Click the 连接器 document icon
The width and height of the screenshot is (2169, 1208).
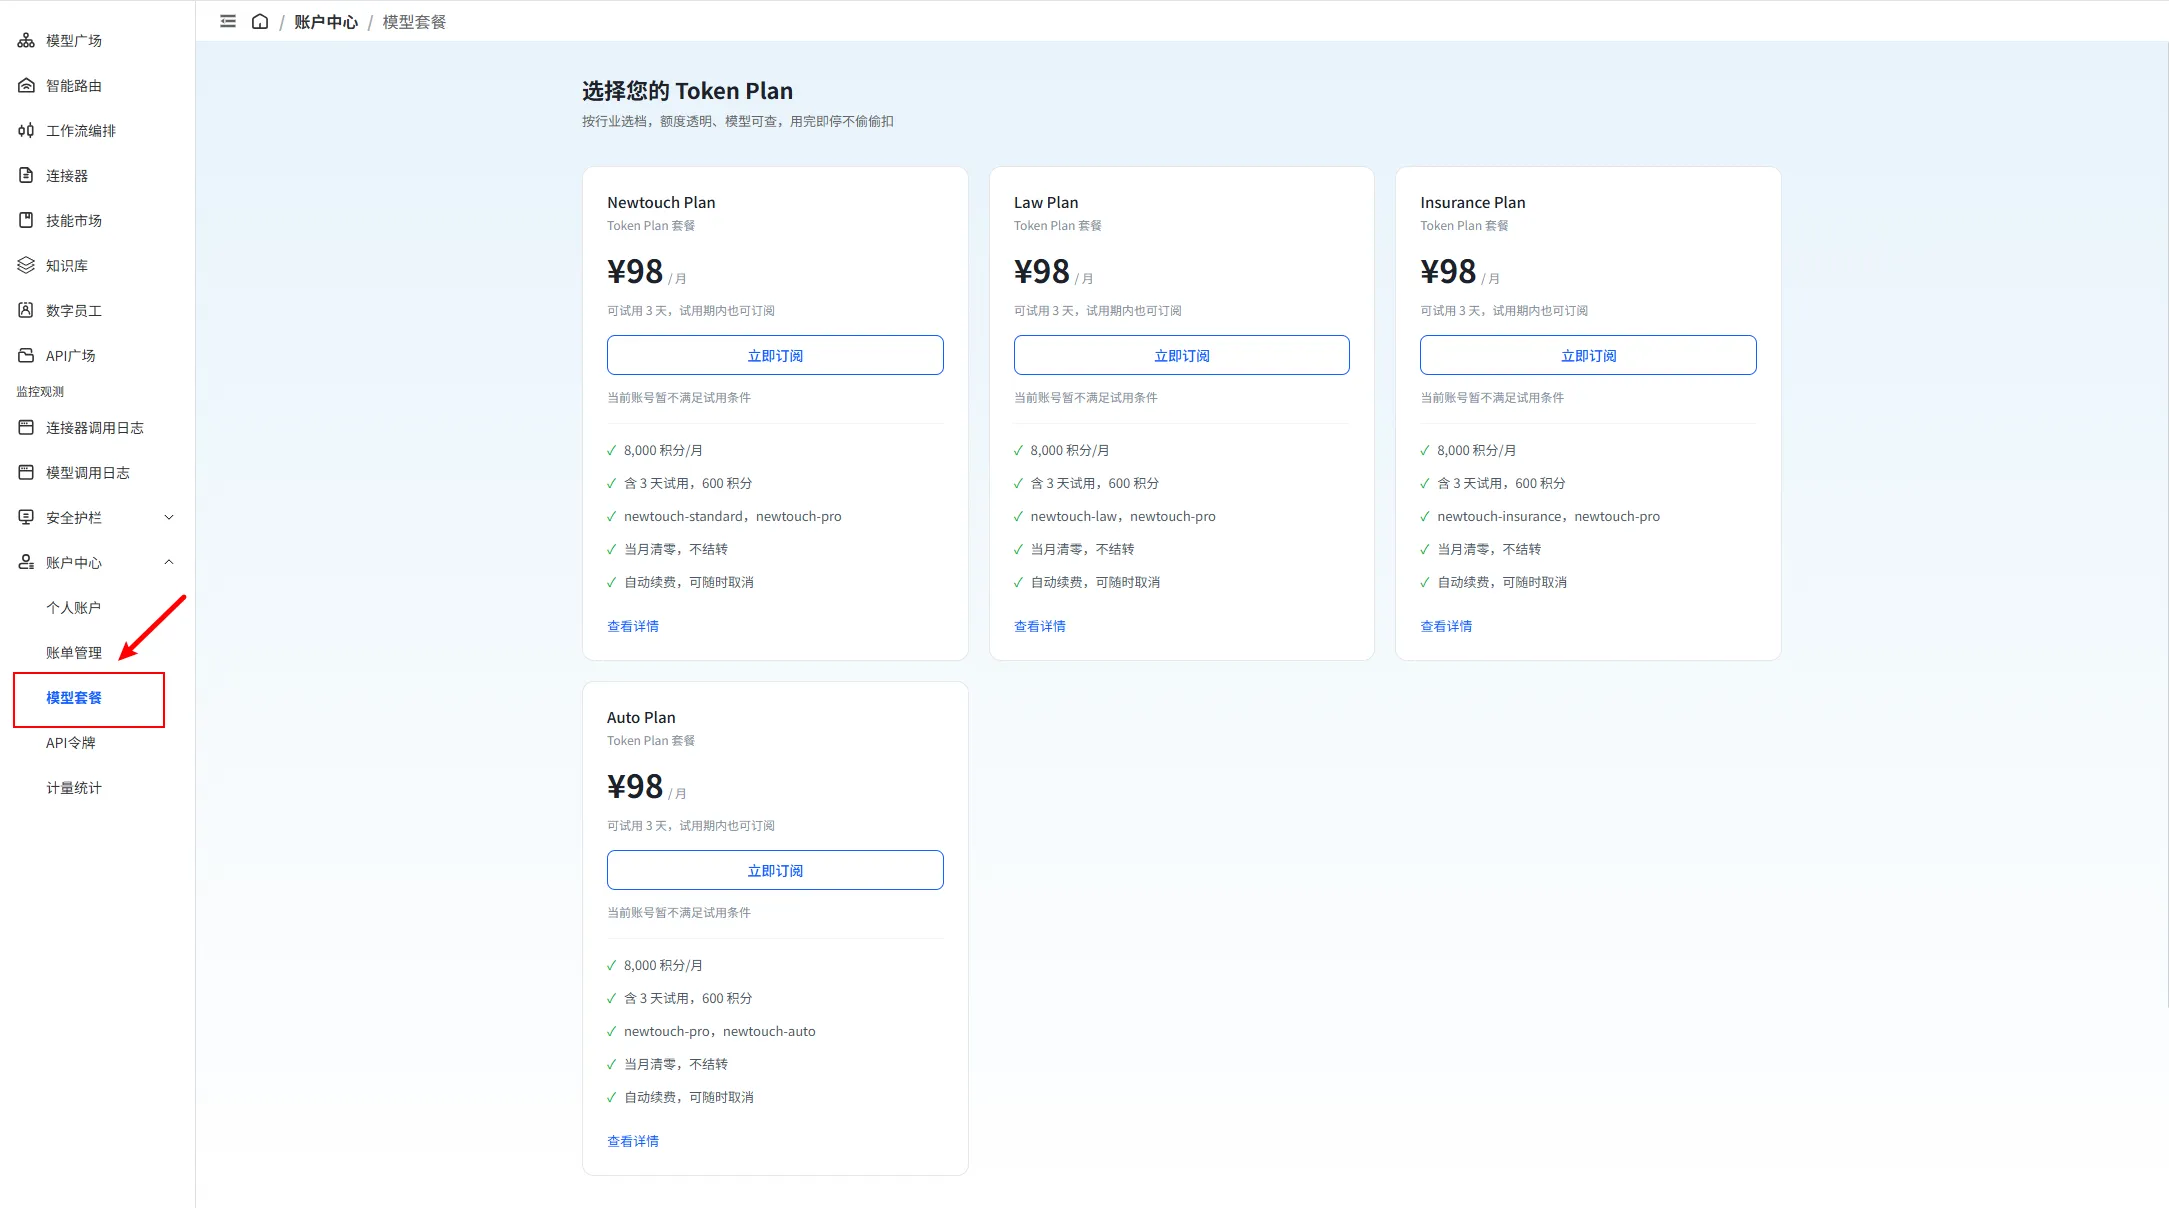[26, 175]
